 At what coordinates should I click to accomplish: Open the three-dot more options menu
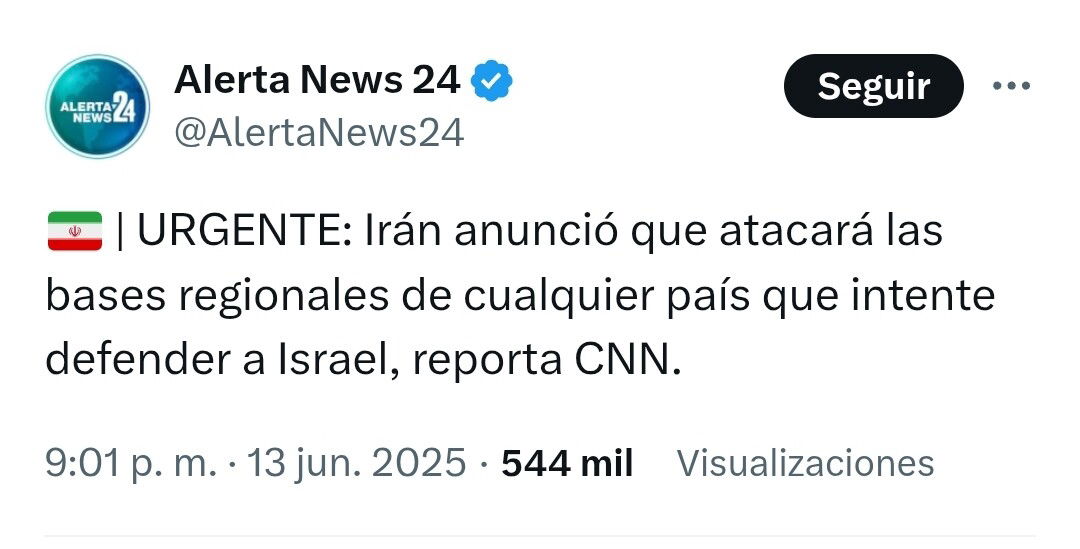pos(1011,86)
